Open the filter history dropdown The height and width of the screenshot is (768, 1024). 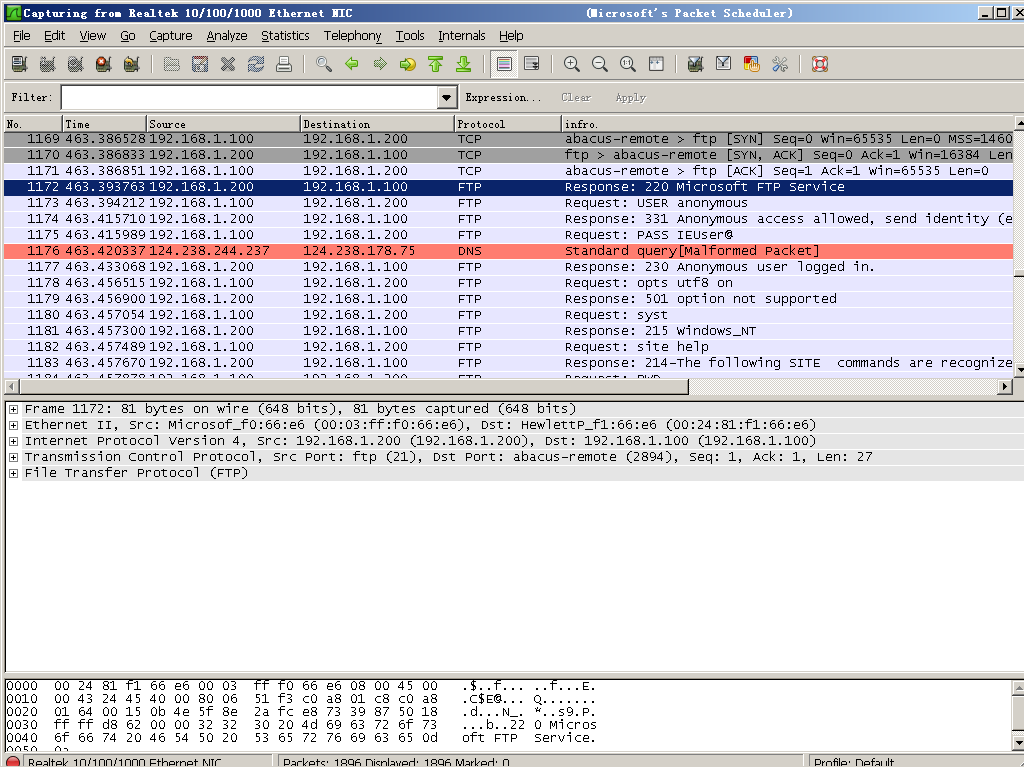tap(447, 98)
